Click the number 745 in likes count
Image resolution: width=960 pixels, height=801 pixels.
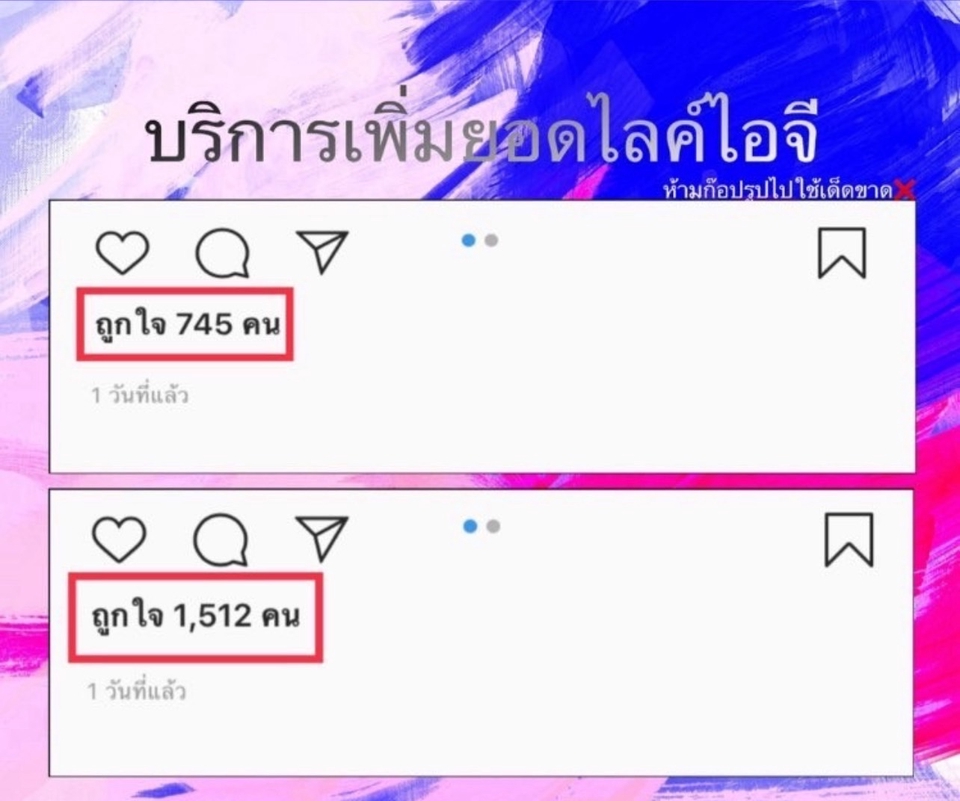(x=204, y=324)
